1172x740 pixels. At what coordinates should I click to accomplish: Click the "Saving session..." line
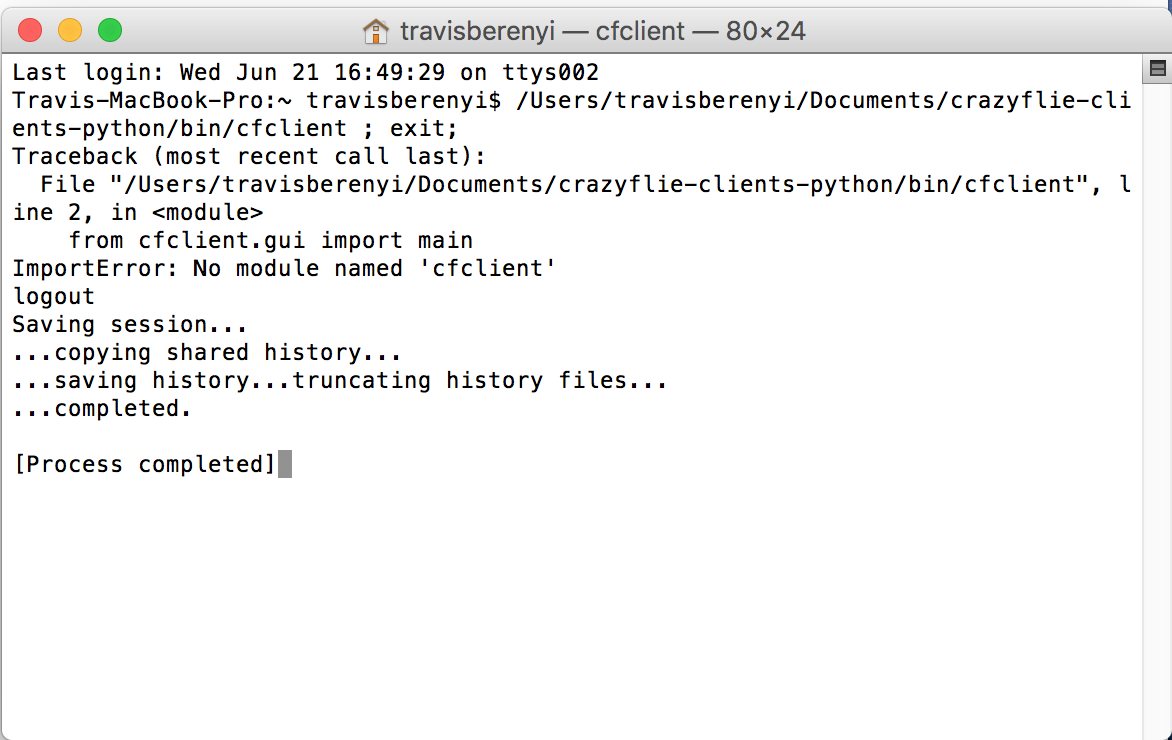(129, 325)
